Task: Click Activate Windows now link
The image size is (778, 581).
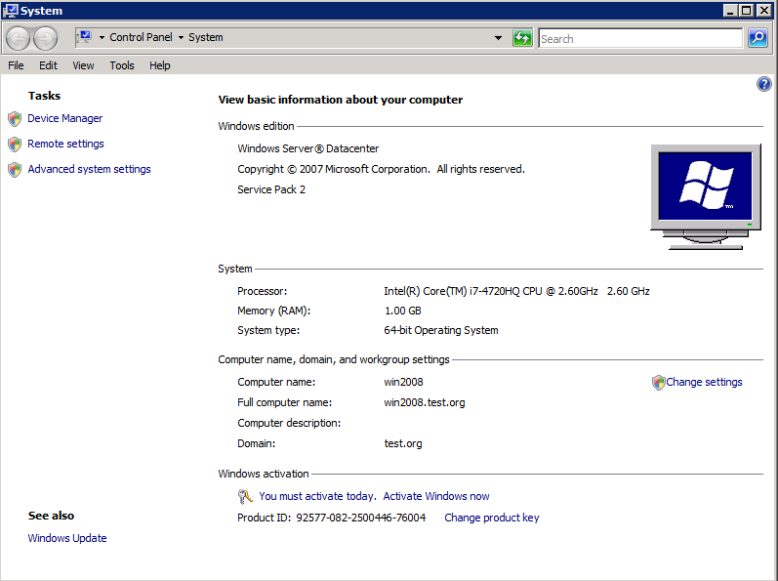Action: (x=436, y=496)
